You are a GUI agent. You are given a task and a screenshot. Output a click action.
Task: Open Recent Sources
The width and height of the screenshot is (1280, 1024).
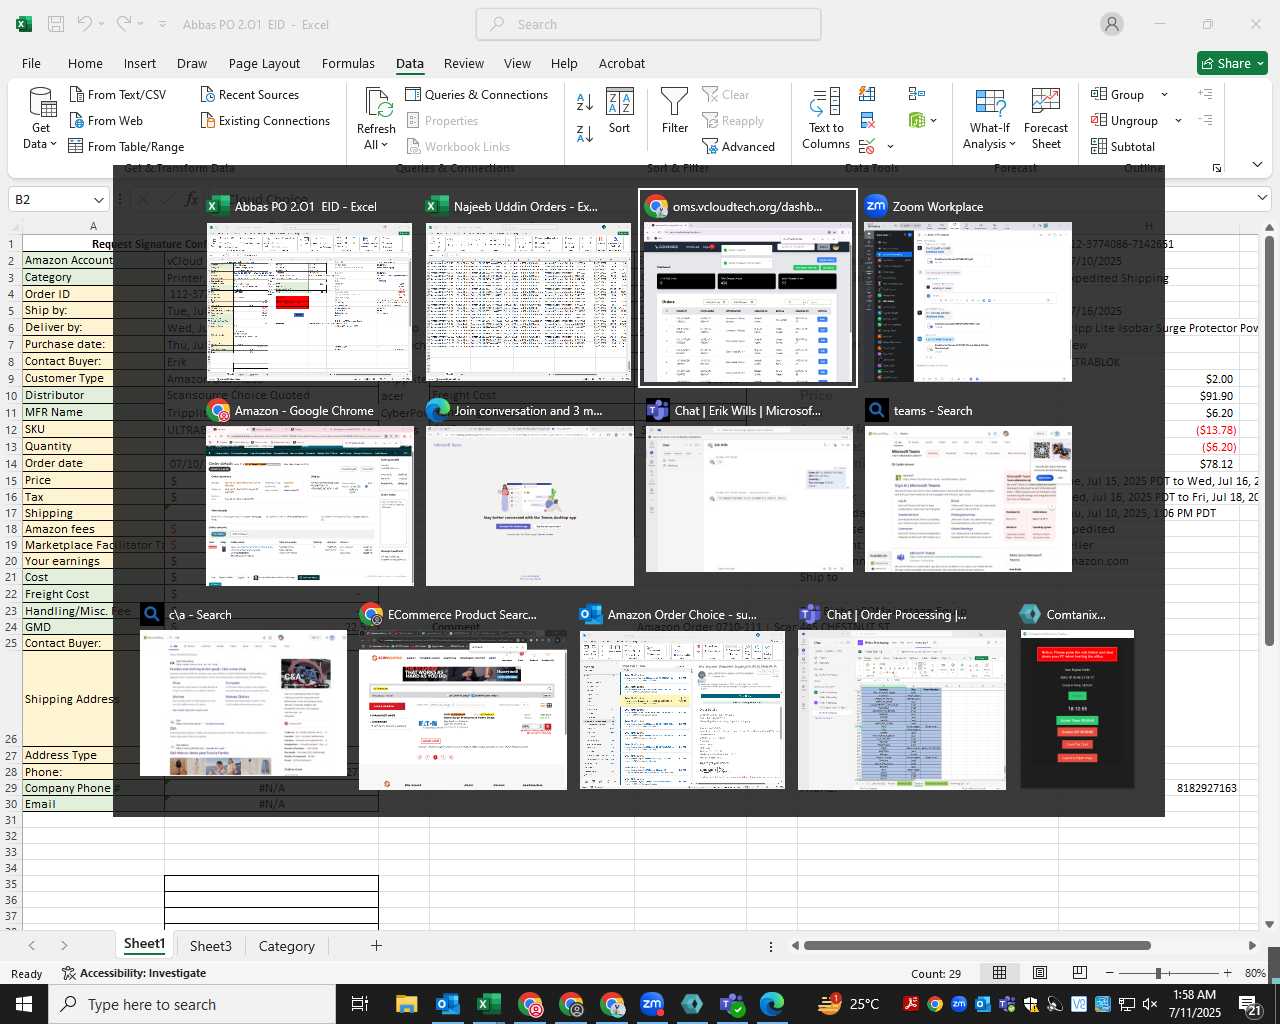(249, 94)
